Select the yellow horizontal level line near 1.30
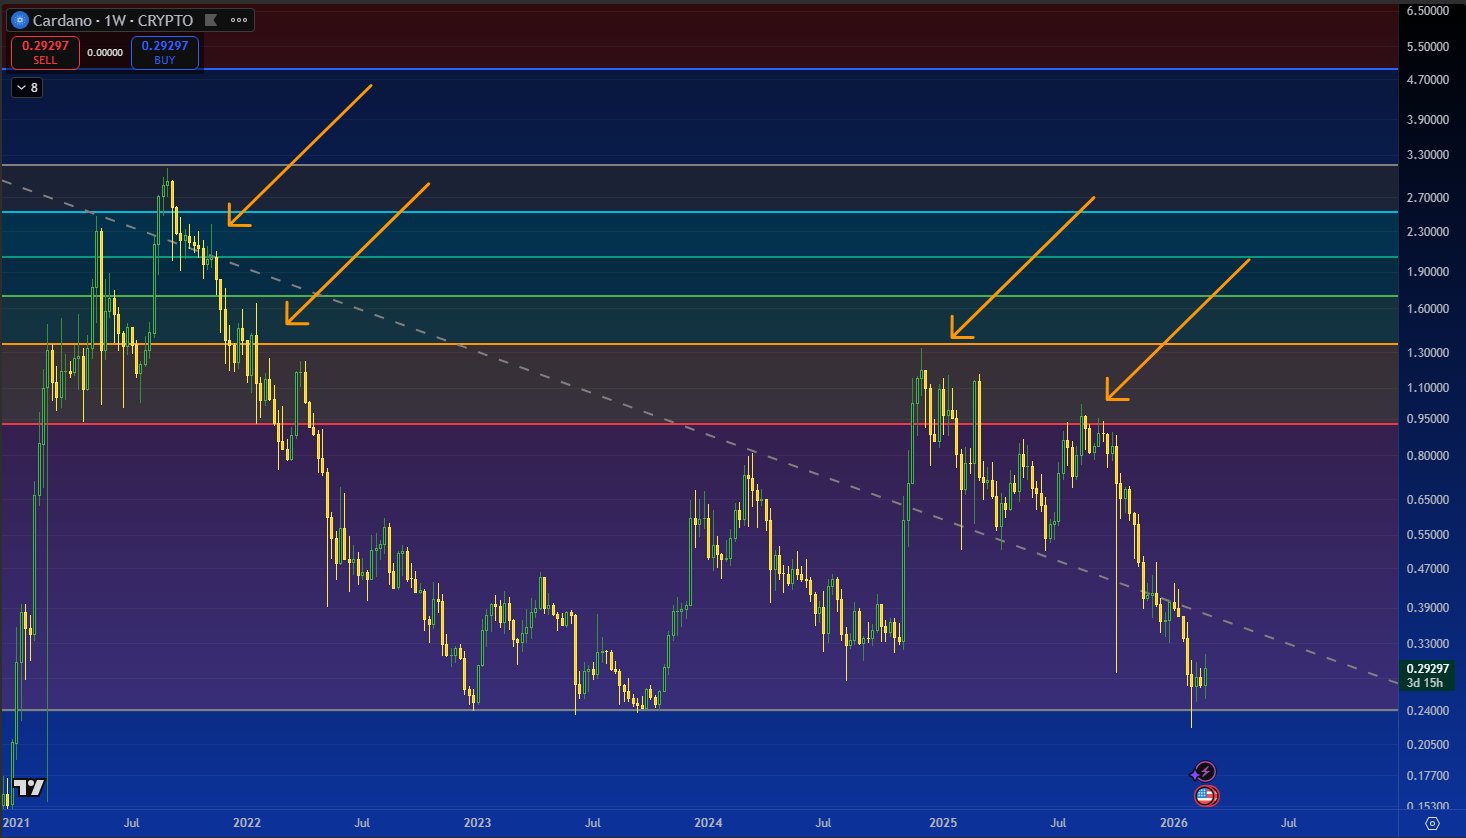This screenshot has width=1466, height=838. [x=600, y=343]
